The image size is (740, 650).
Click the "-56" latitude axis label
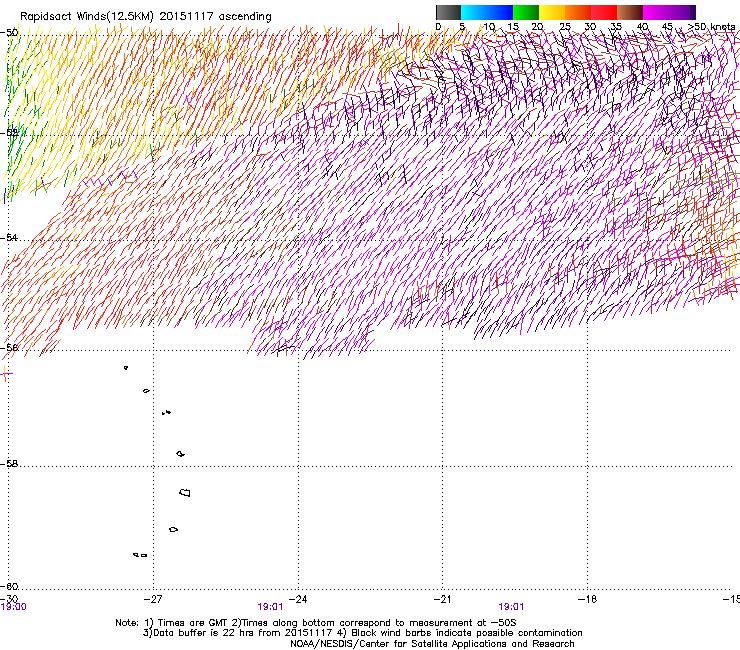point(9,347)
